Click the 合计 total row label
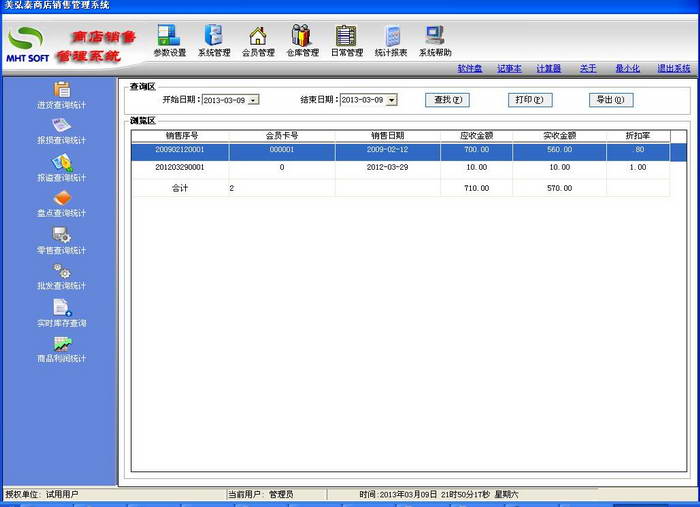The image size is (700, 507). click(x=180, y=188)
